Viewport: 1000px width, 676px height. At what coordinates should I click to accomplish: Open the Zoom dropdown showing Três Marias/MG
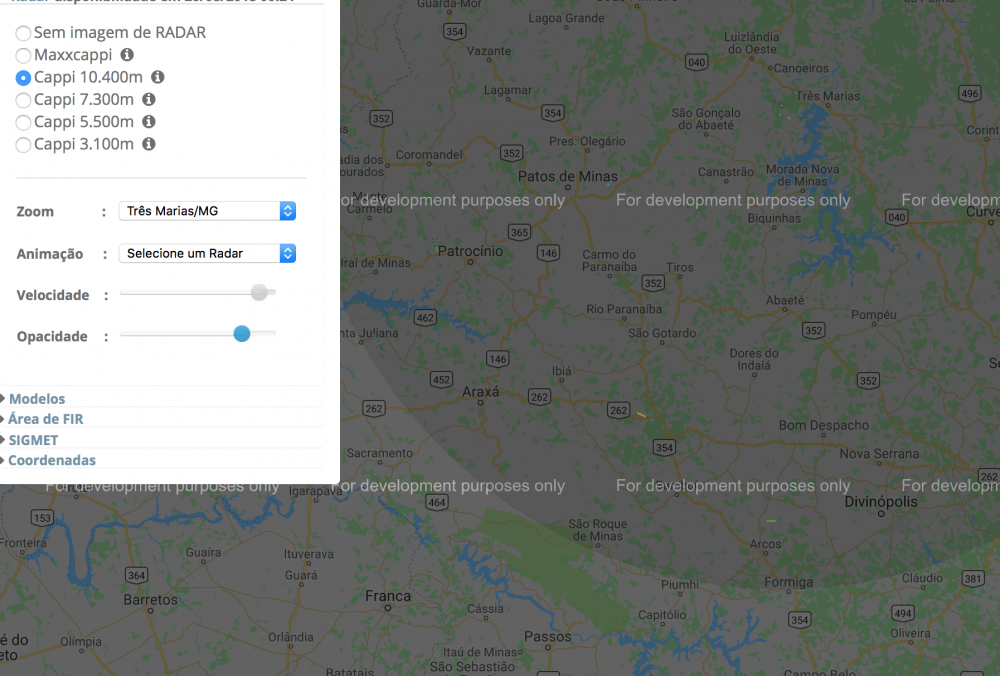207,211
